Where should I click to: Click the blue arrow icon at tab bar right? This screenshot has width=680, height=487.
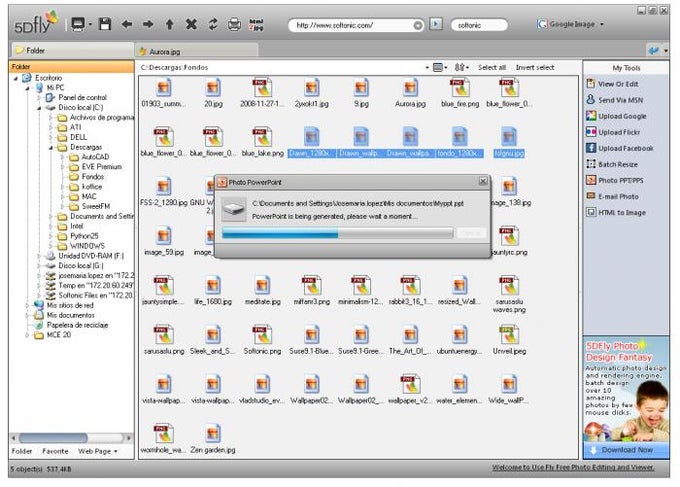click(x=654, y=51)
